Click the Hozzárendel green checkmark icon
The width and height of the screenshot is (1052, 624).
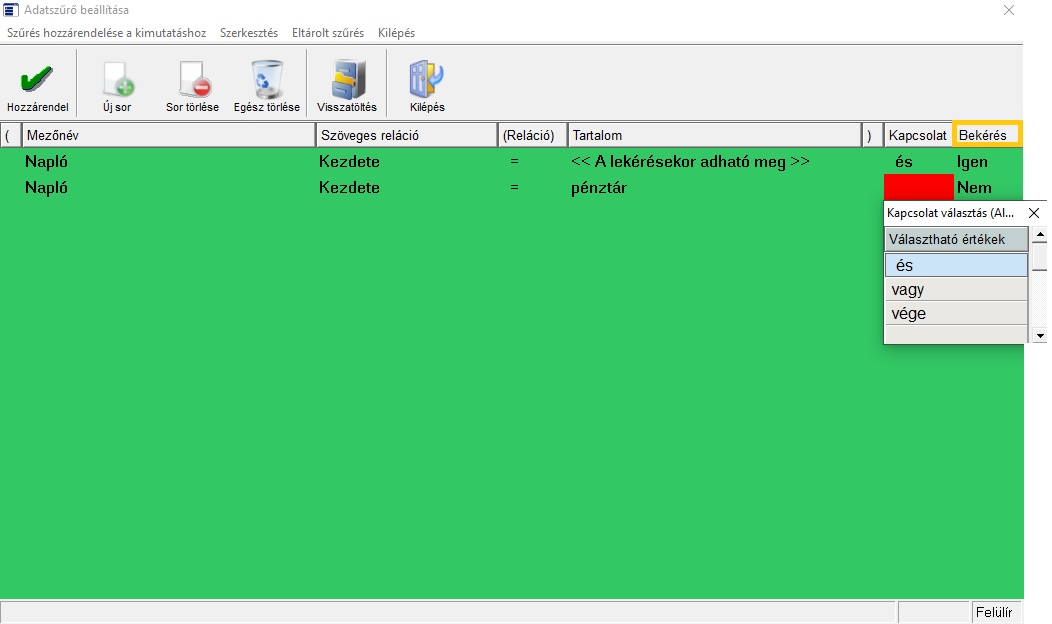pyautogui.click(x=37, y=80)
